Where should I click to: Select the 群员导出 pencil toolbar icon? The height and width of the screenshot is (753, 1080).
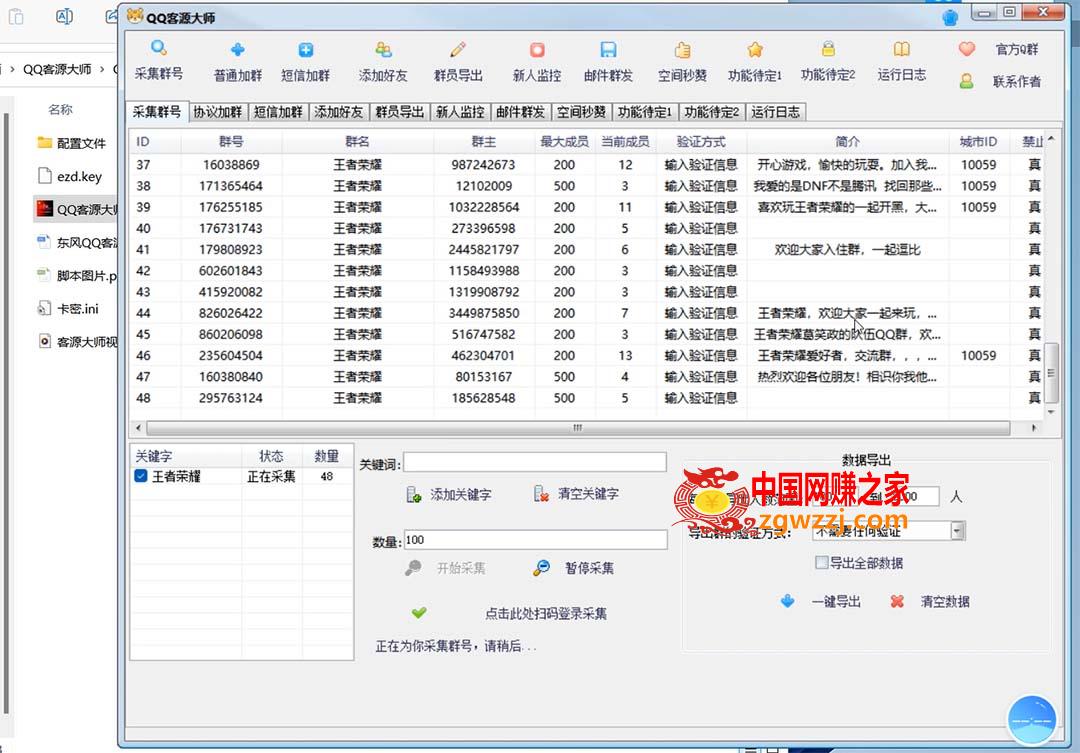coord(458,50)
